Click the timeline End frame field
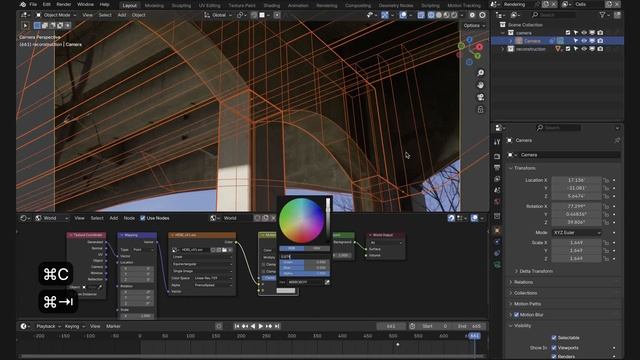The width and height of the screenshot is (640, 360). 469,326
